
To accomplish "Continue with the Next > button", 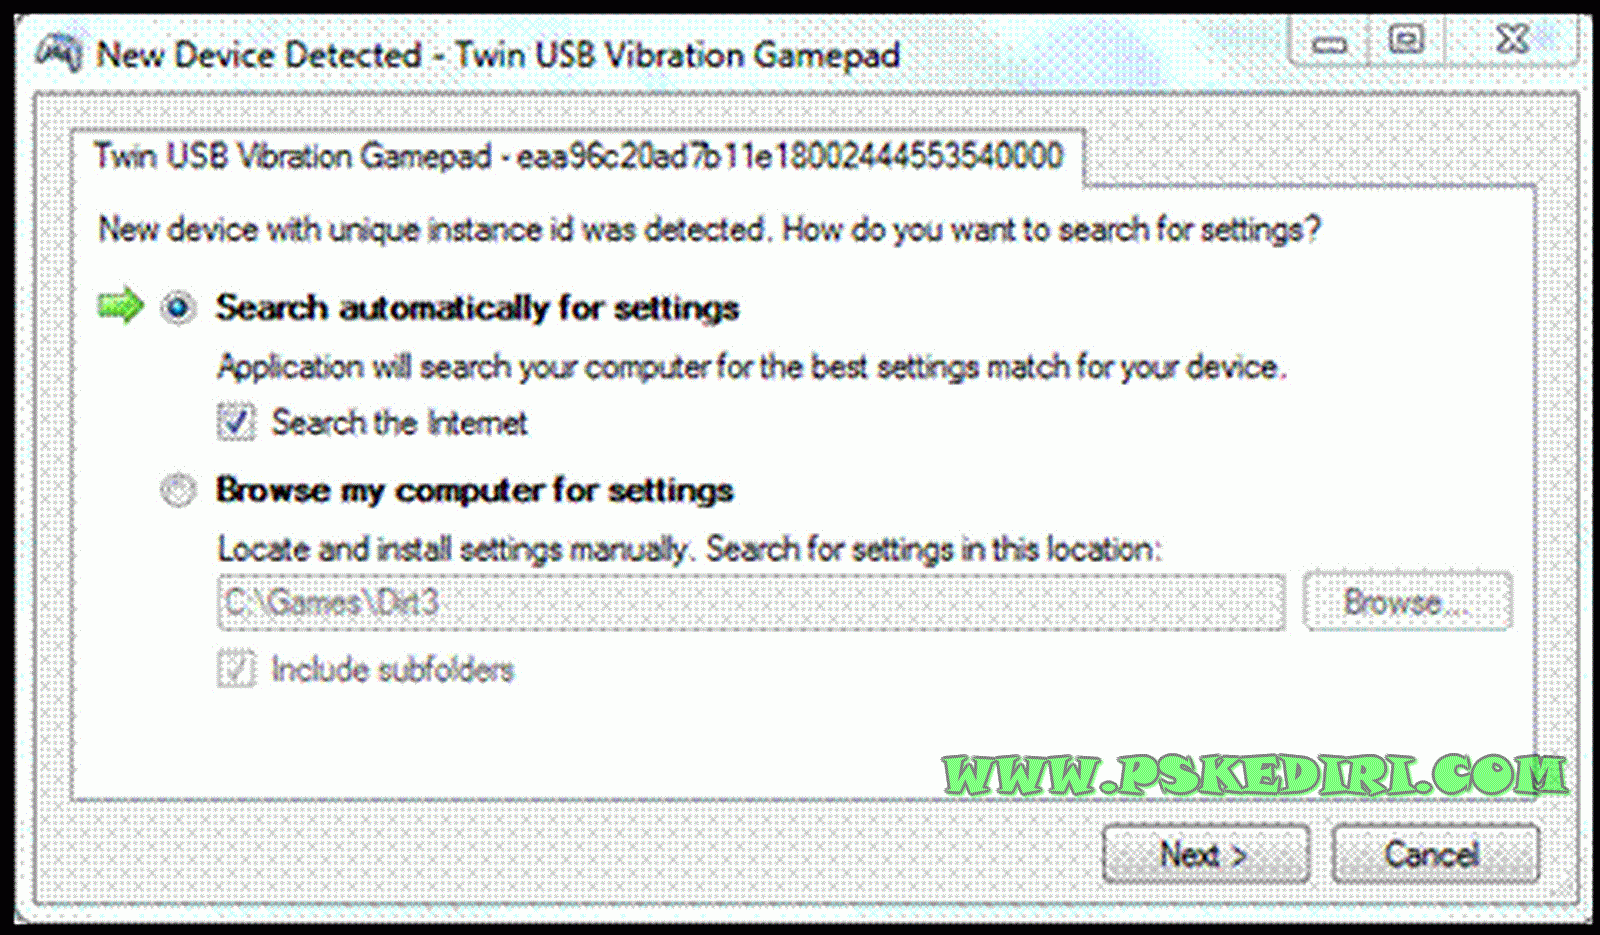I will 1206,854.
